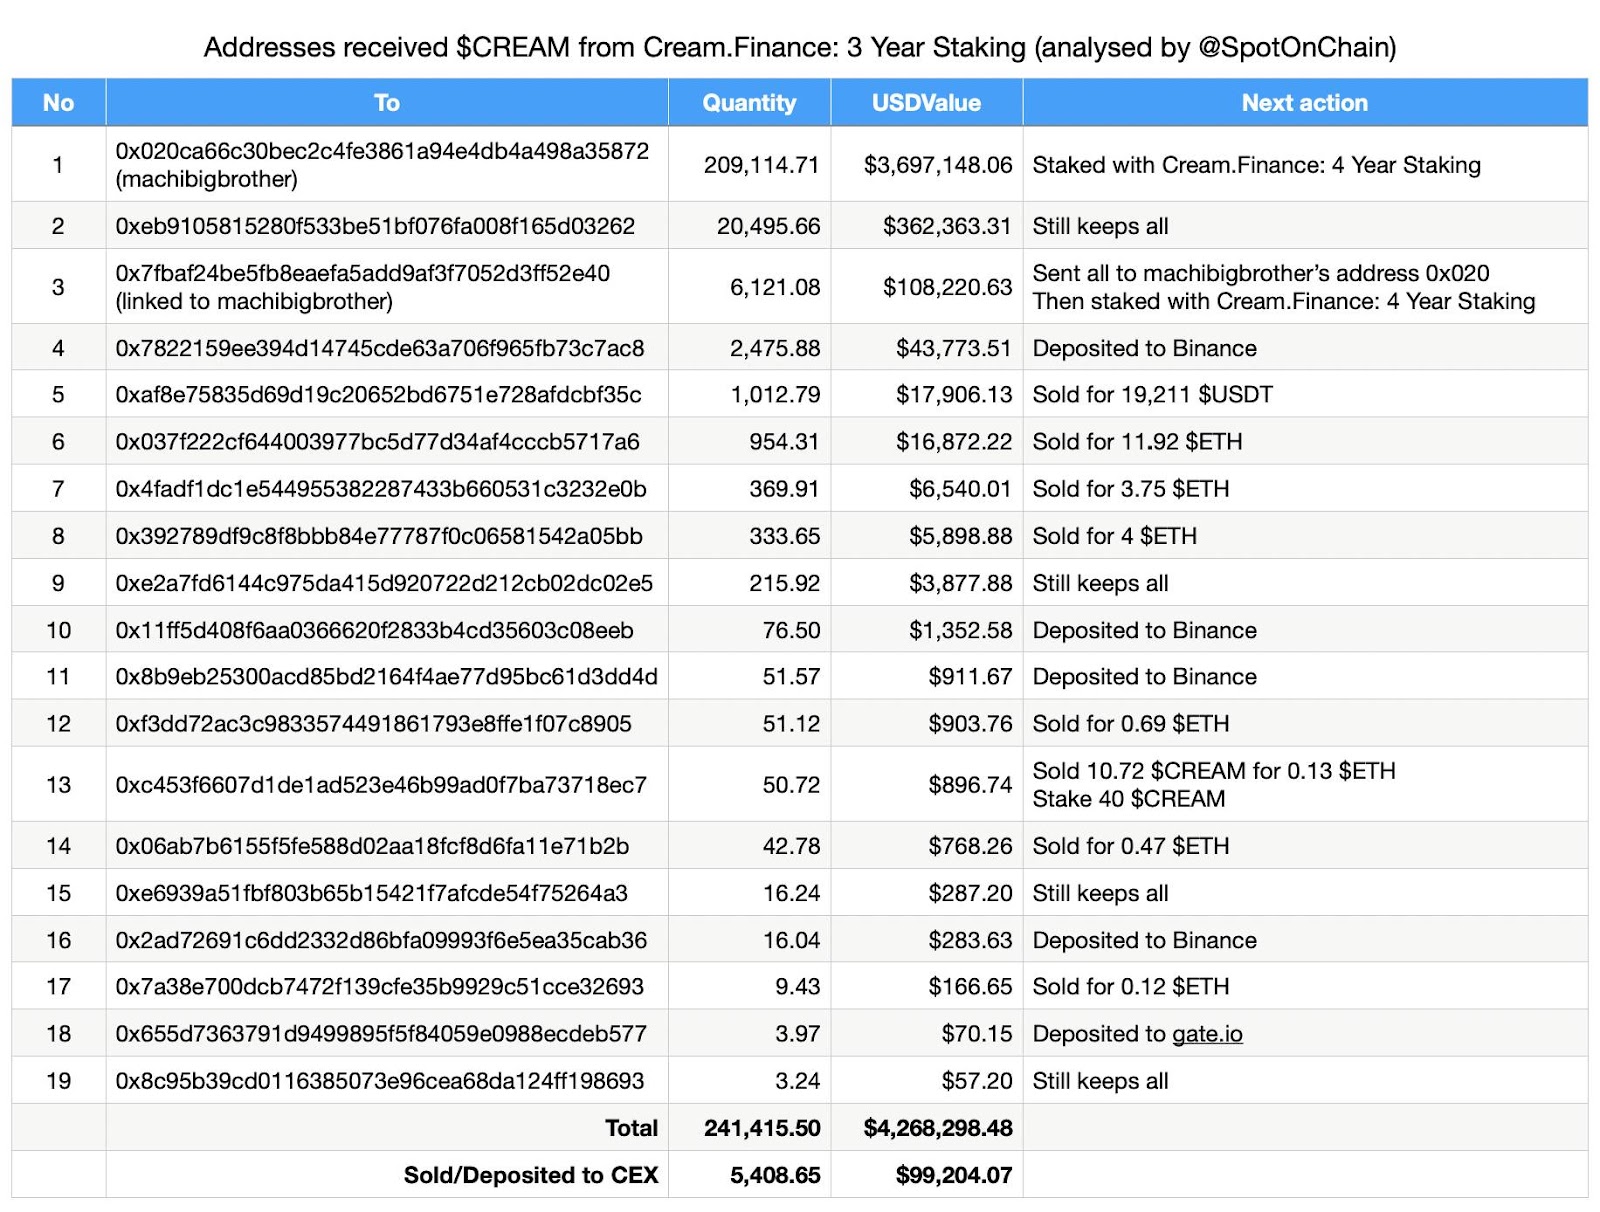This screenshot has width=1600, height=1212.
Task: Click USD value $43,773.51
Action: [x=954, y=348]
